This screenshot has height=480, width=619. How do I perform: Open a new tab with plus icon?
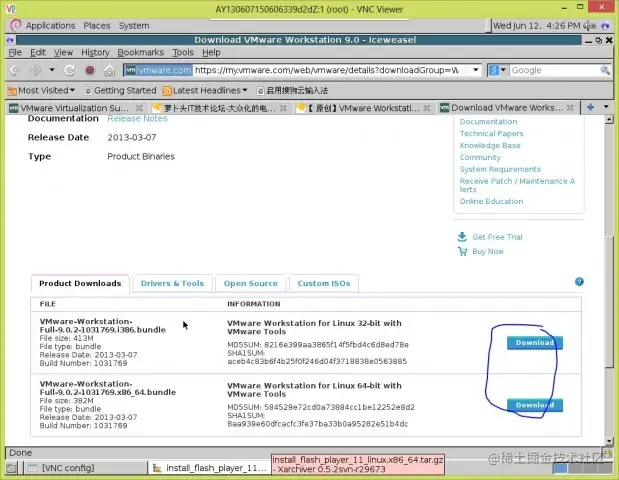pyautogui.click(x=591, y=107)
